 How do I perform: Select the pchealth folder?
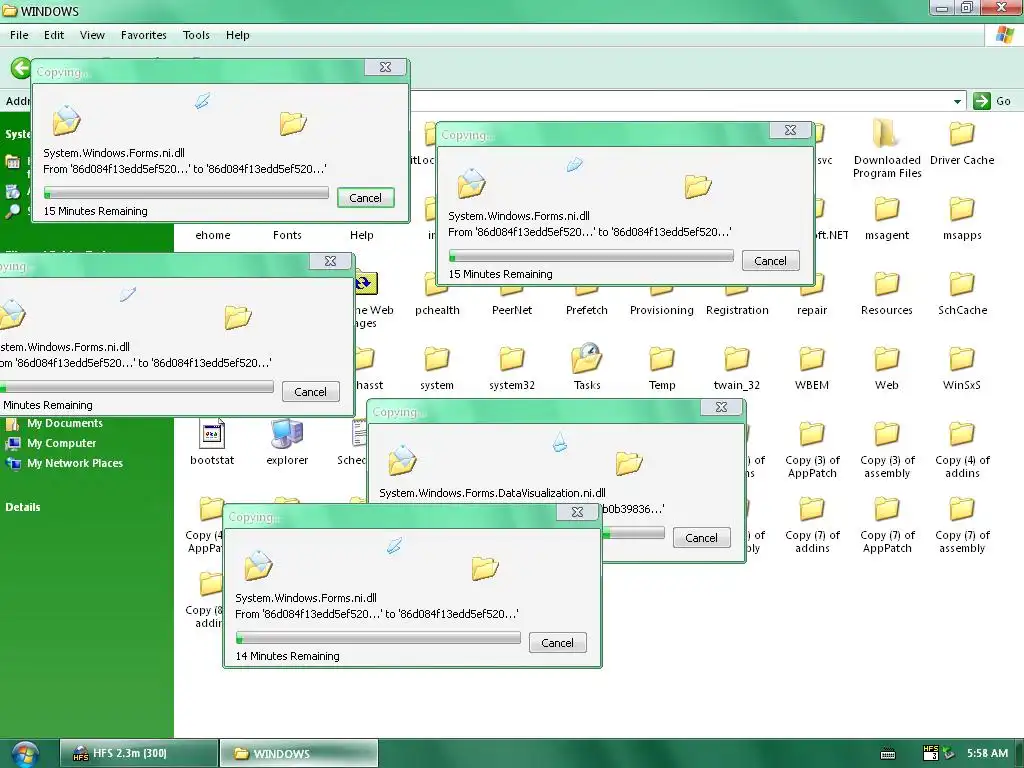click(x=437, y=310)
